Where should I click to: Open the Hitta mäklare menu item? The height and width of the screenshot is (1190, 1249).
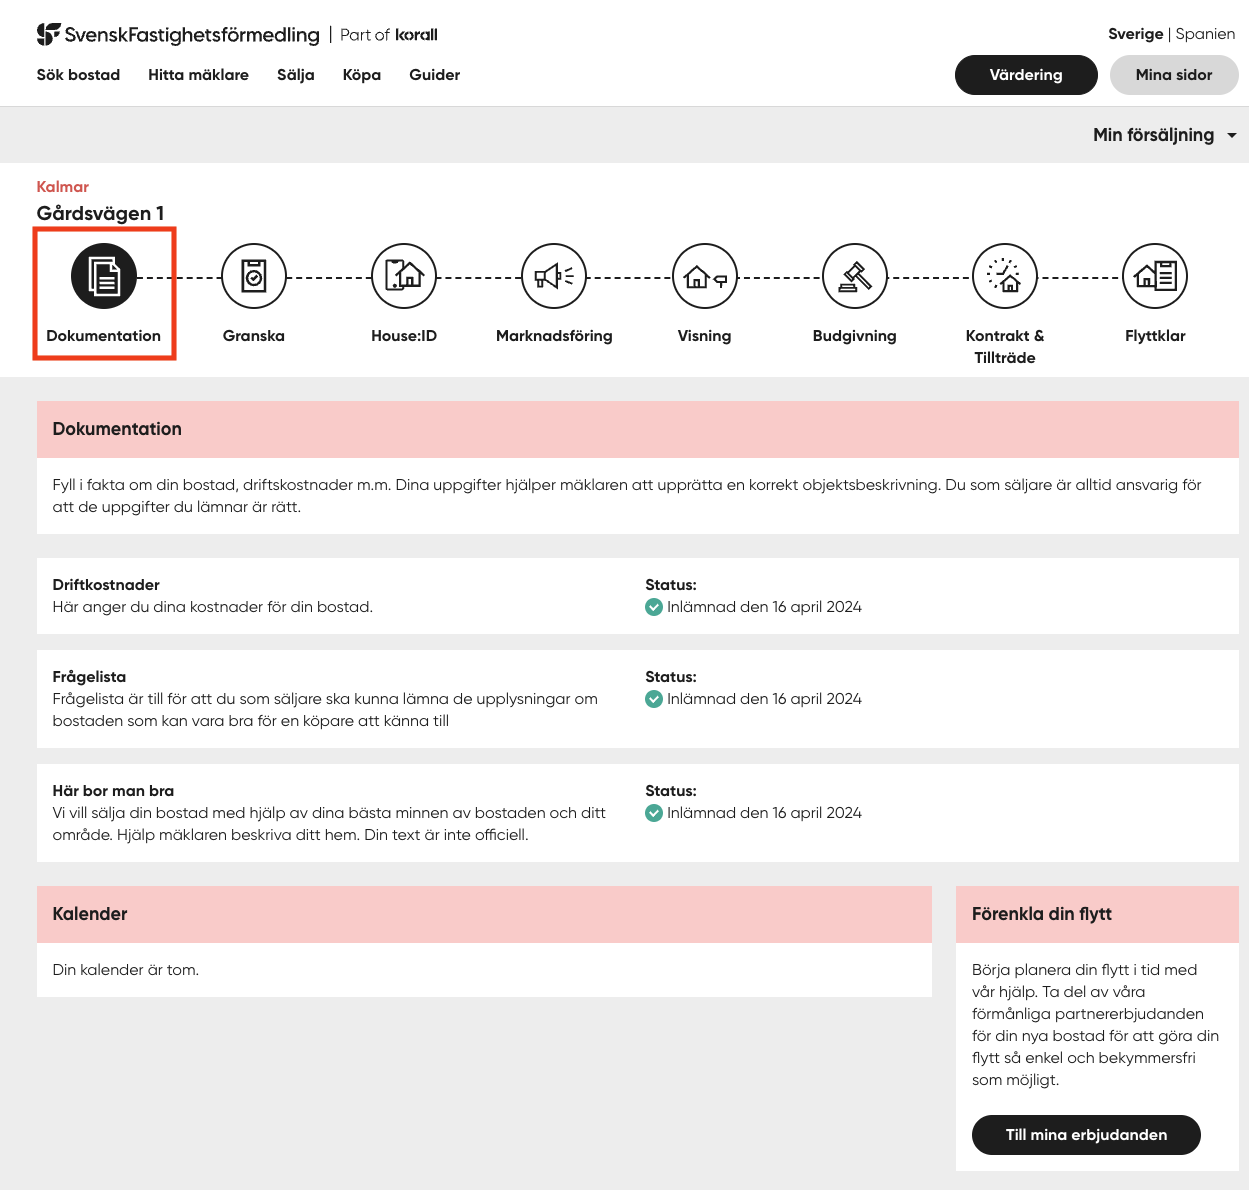(x=198, y=75)
